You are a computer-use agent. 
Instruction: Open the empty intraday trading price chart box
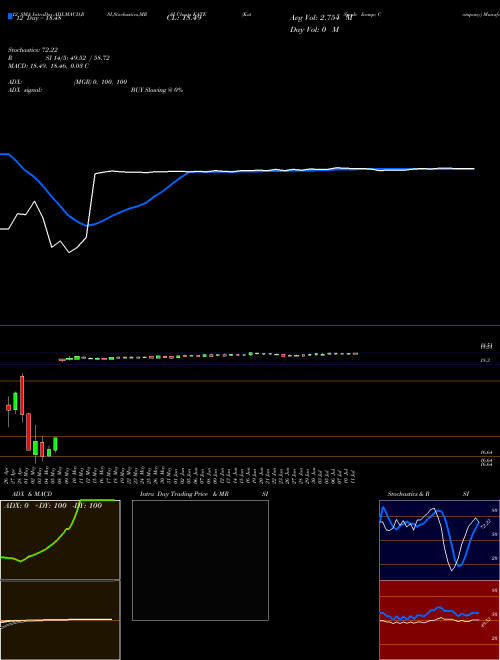(200, 560)
